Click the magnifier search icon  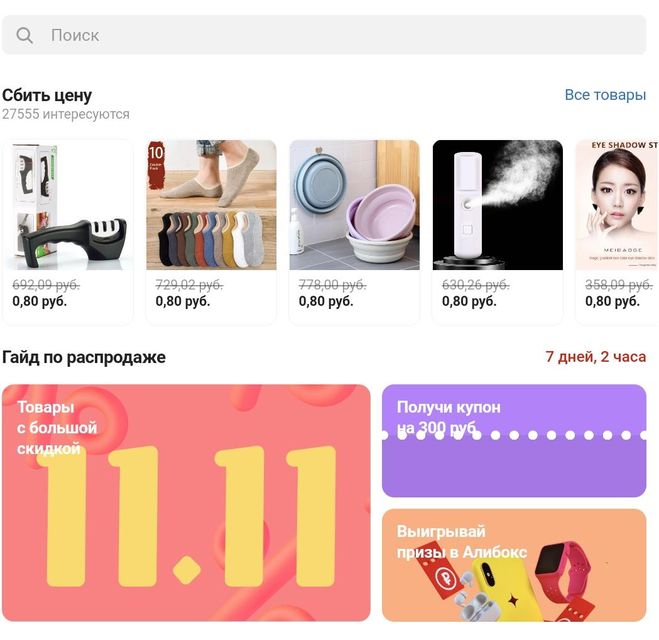24,35
